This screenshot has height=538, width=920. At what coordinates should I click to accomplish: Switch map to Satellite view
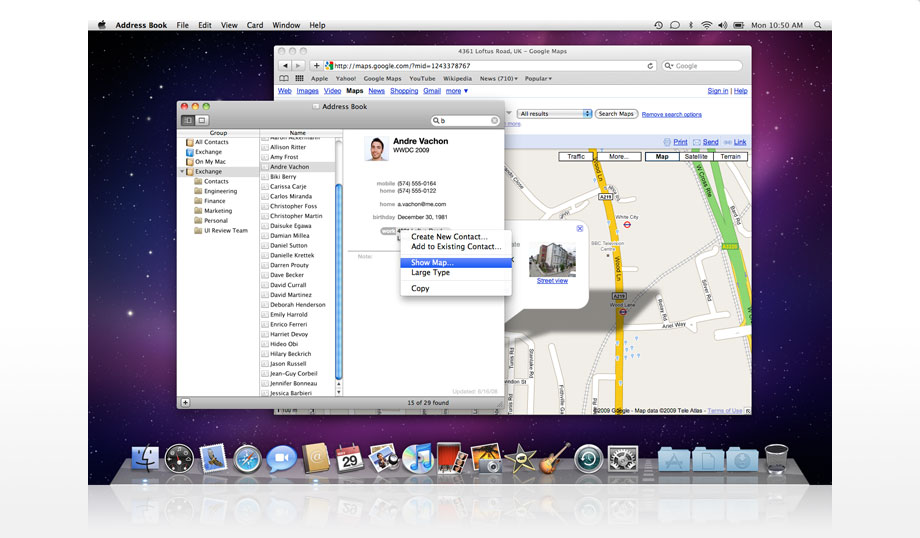tap(696, 157)
